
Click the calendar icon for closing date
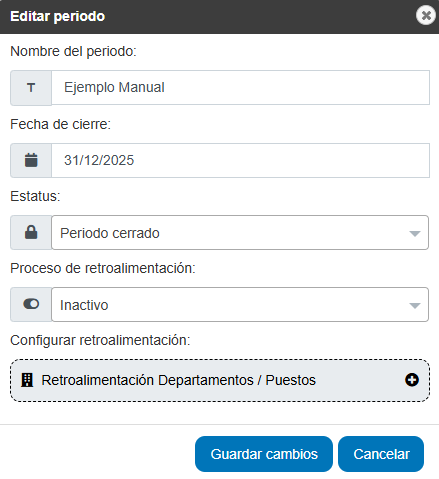[31, 160]
